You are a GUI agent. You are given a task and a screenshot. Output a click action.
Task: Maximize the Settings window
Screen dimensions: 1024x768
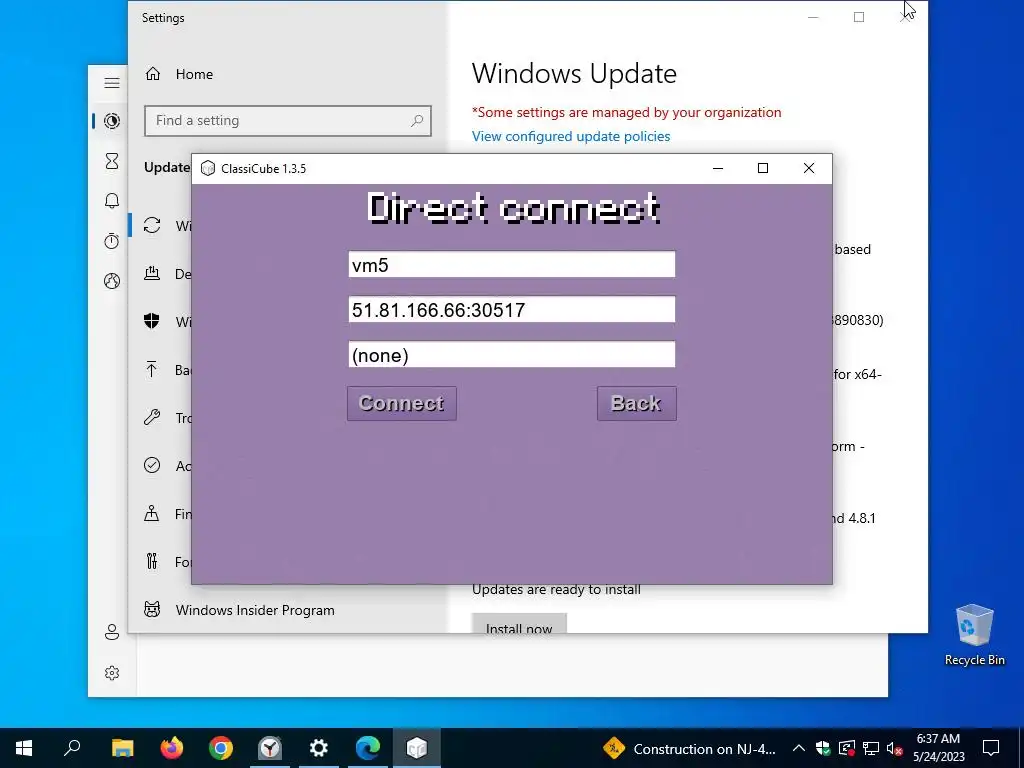[x=859, y=17]
